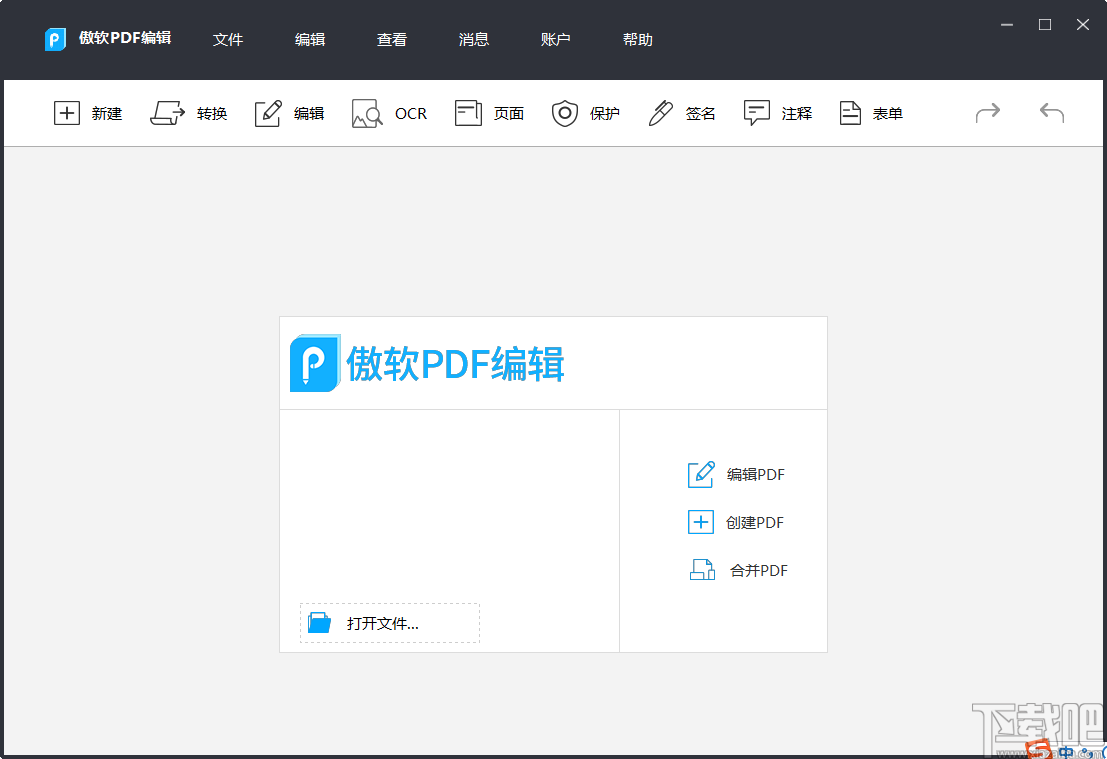
Task: Click the 转换 toolbar label
Action: click(x=212, y=114)
